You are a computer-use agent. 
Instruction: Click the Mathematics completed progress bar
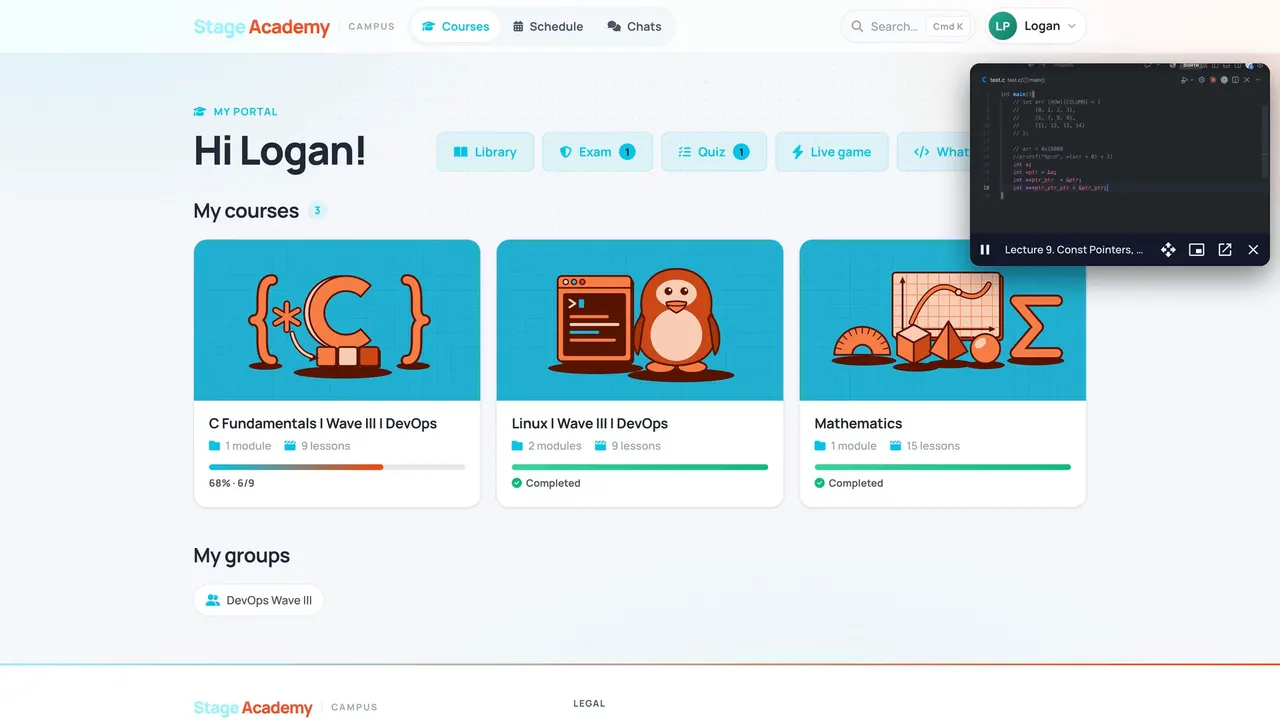point(943,467)
